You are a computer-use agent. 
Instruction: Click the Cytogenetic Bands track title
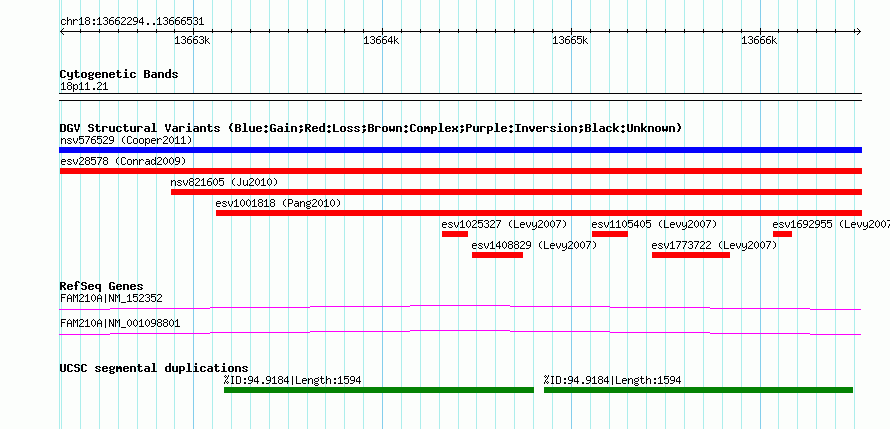(x=119, y=74)
